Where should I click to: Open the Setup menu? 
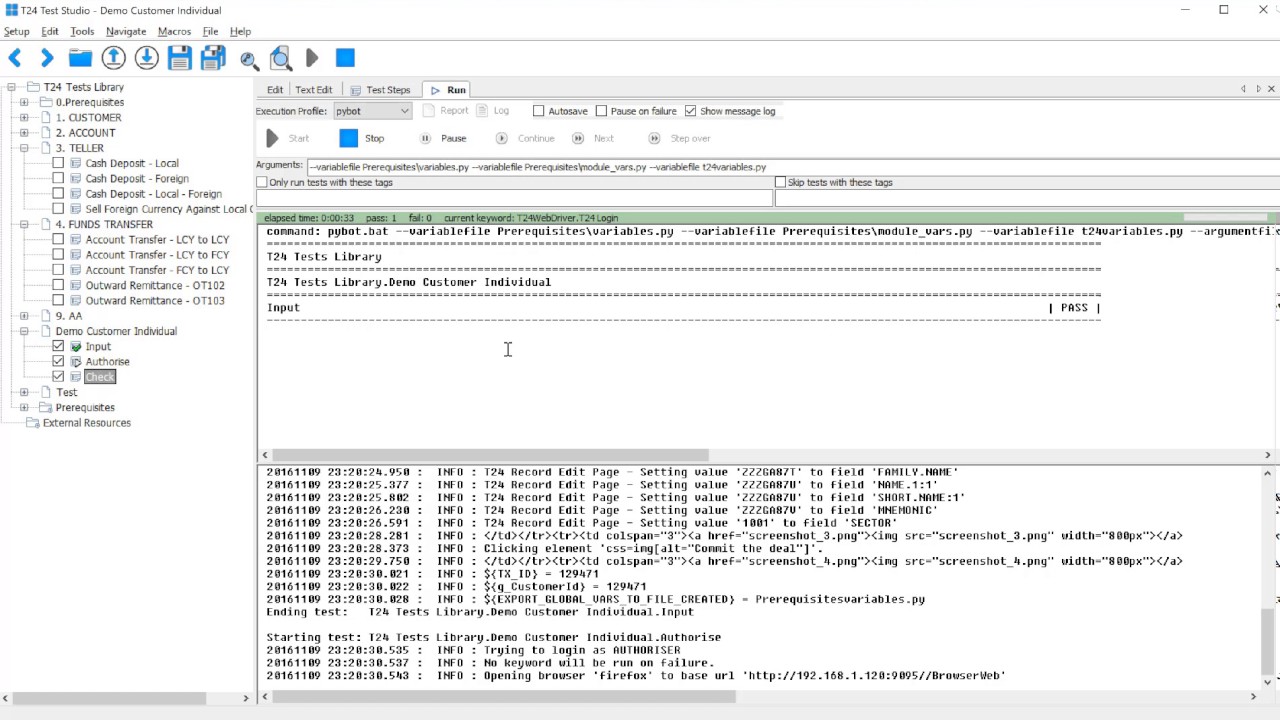(17, 32)
